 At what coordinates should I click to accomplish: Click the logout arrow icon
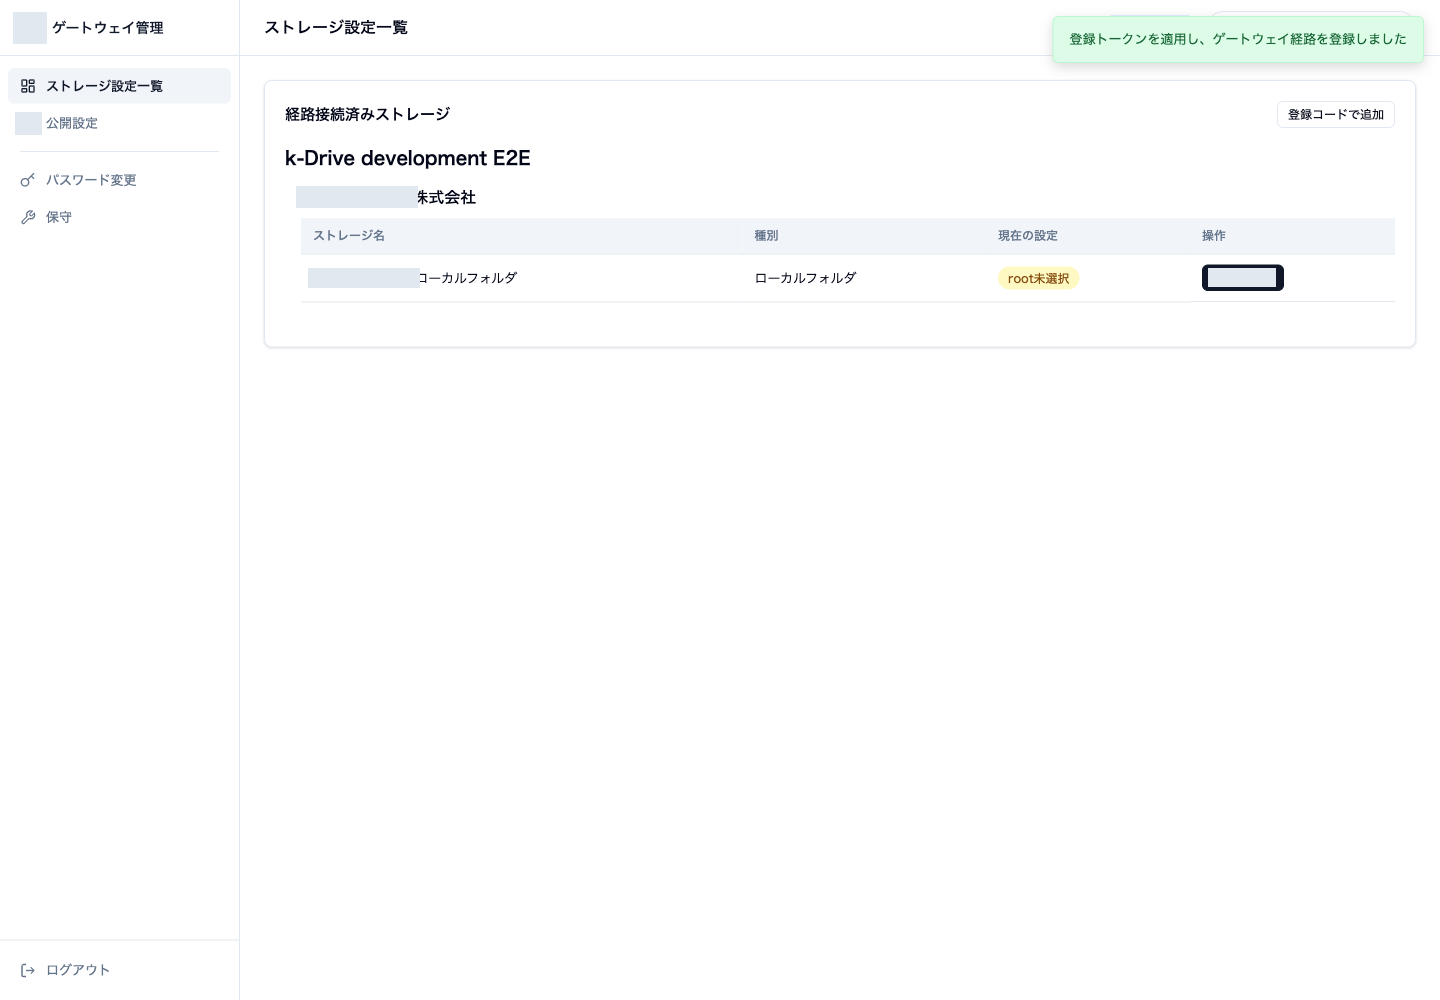pyautogui.click(x=28, y=970)
